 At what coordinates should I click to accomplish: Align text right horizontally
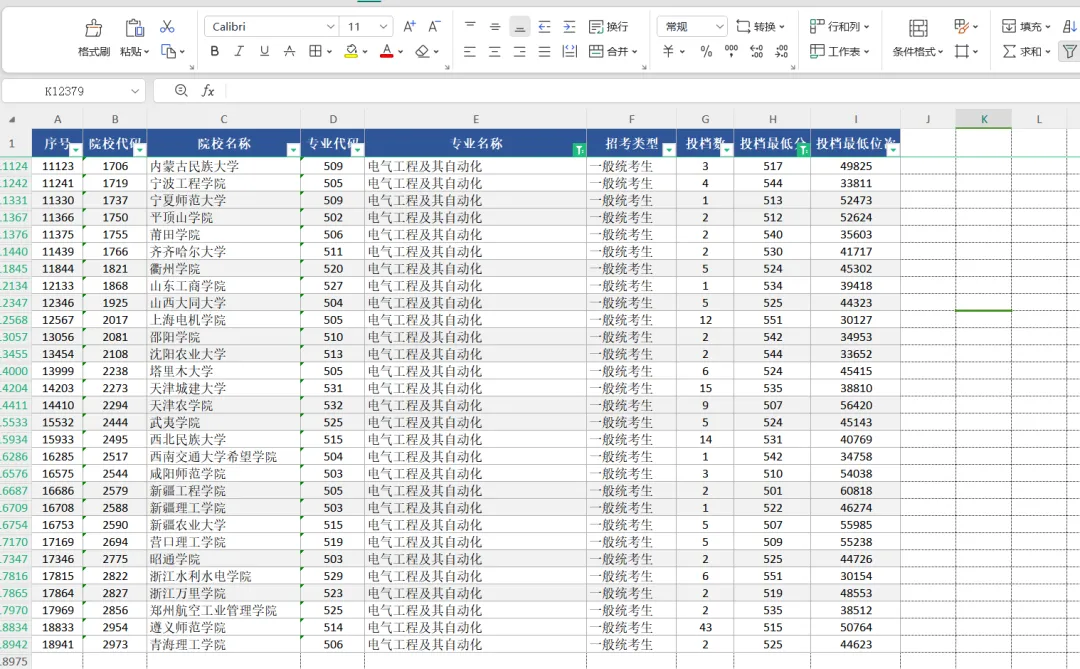519,51
